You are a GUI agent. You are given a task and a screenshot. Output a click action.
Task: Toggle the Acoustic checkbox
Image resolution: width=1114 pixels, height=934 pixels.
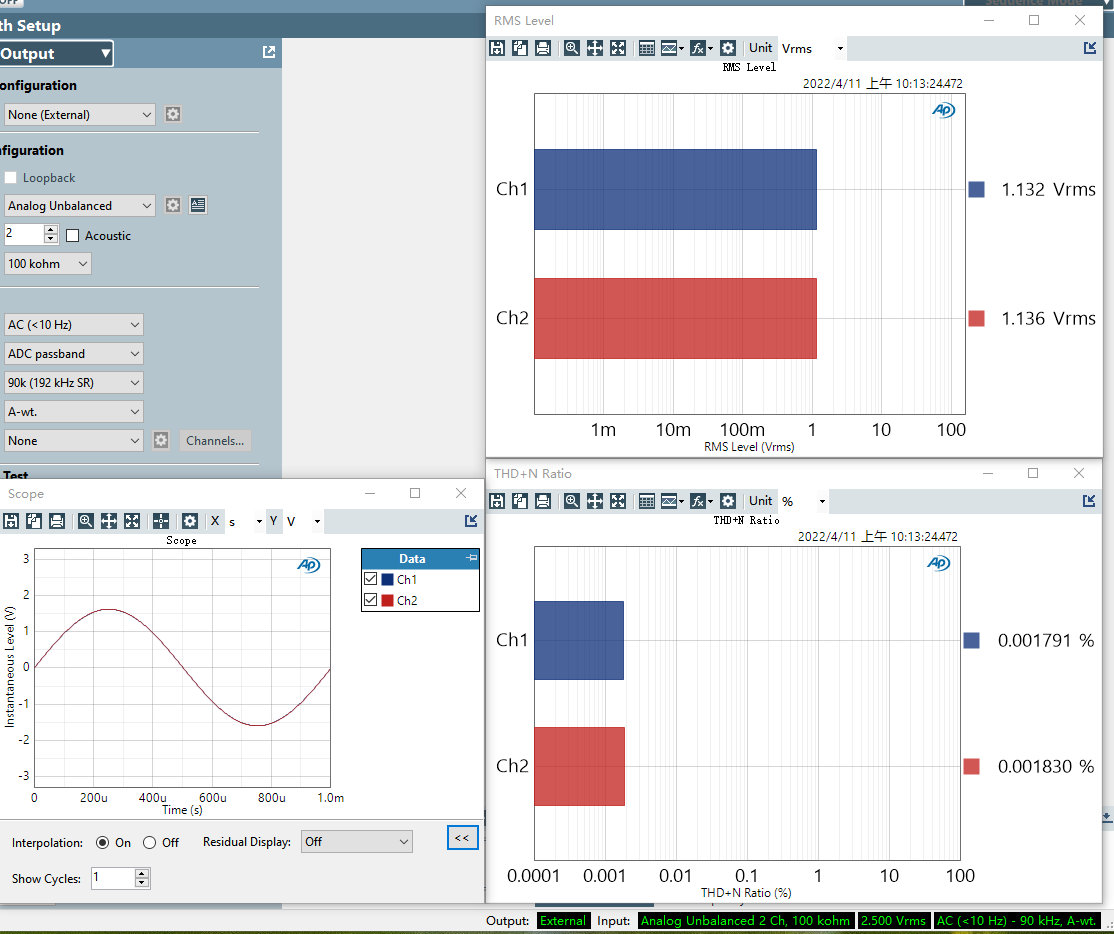tap(73, 236)
